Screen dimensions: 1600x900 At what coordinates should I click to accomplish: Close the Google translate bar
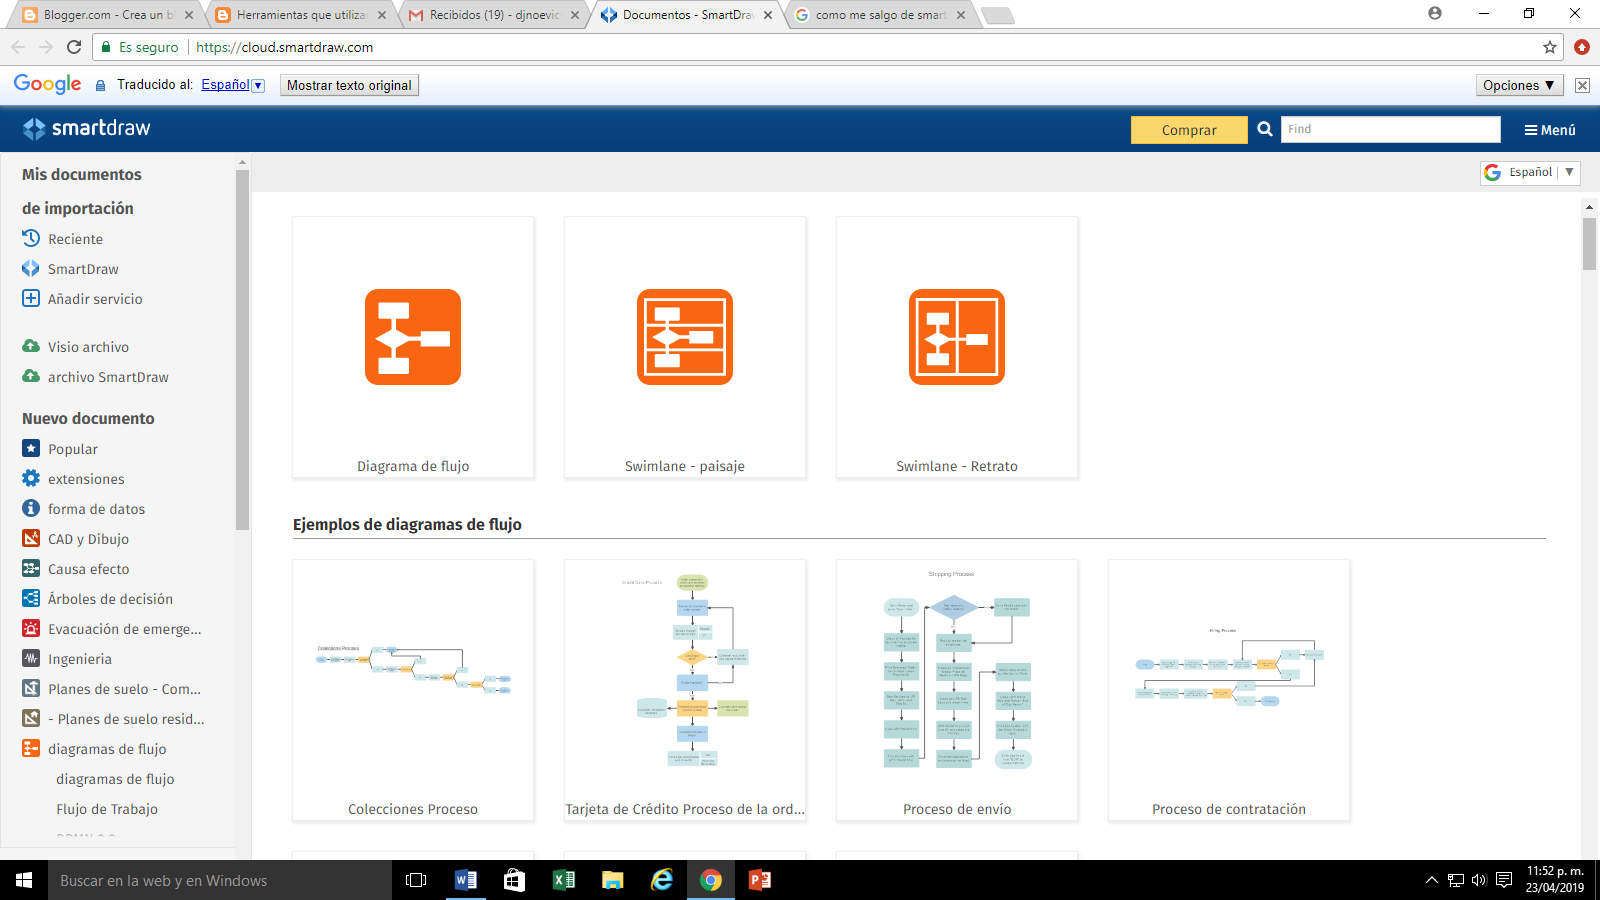[x=1582, y=85]
